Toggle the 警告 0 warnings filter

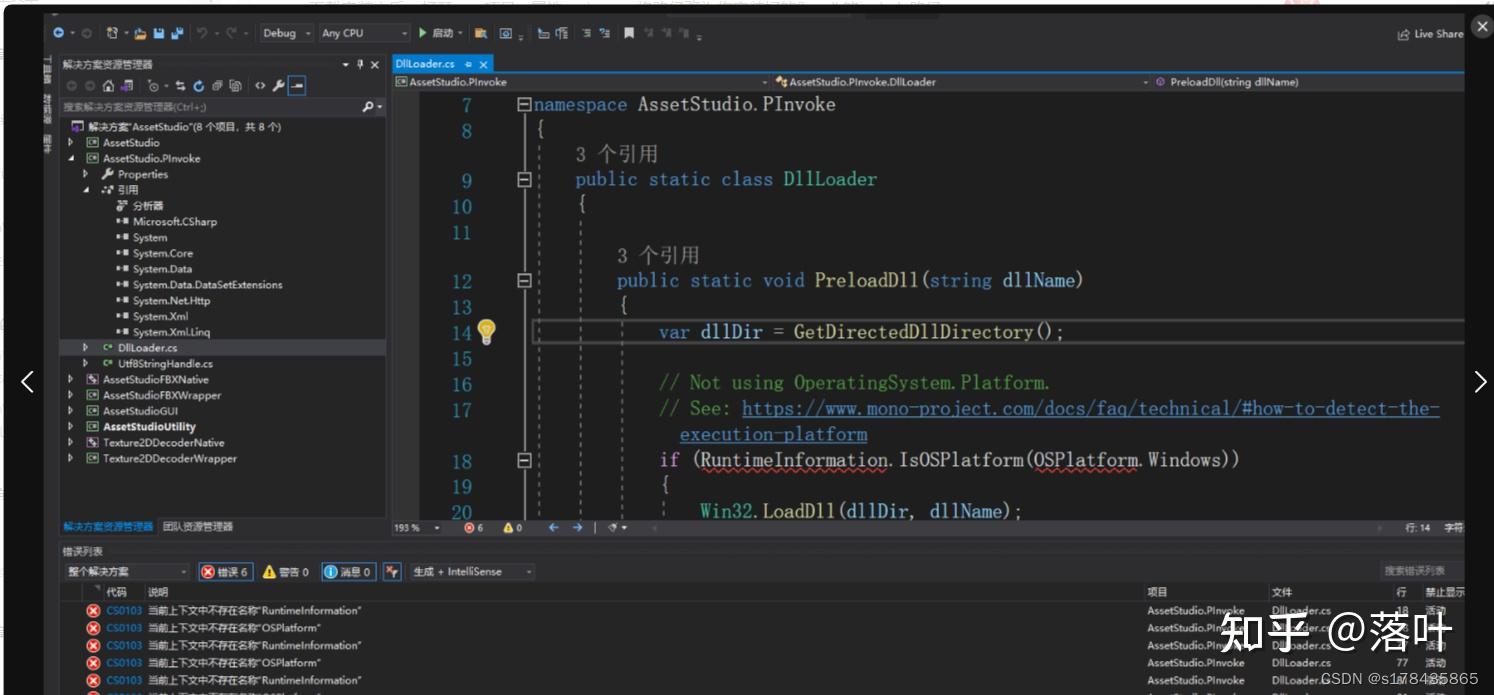click(x=283, y=571)
